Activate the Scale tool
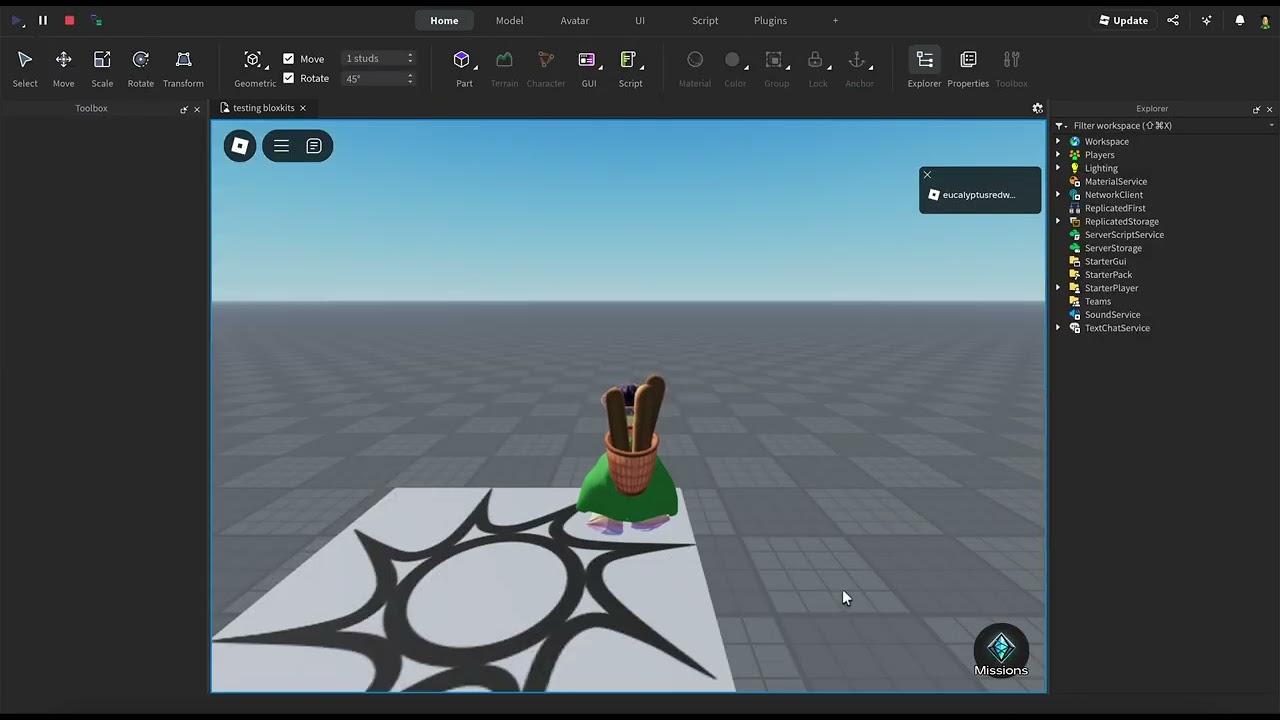The height and width of the screenshot is (720, 1280). (102, 69)
